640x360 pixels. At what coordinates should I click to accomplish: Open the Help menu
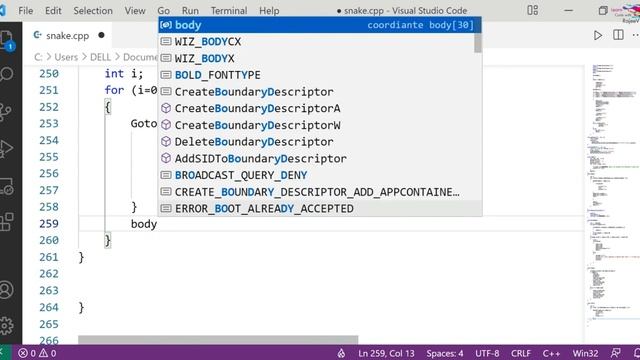(x=269, y=11)
